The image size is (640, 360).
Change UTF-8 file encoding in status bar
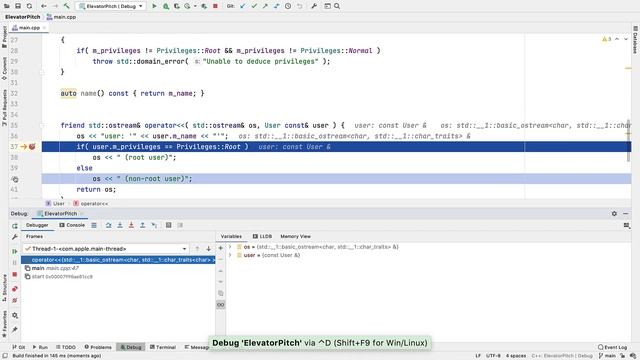(x=493, y=356)
